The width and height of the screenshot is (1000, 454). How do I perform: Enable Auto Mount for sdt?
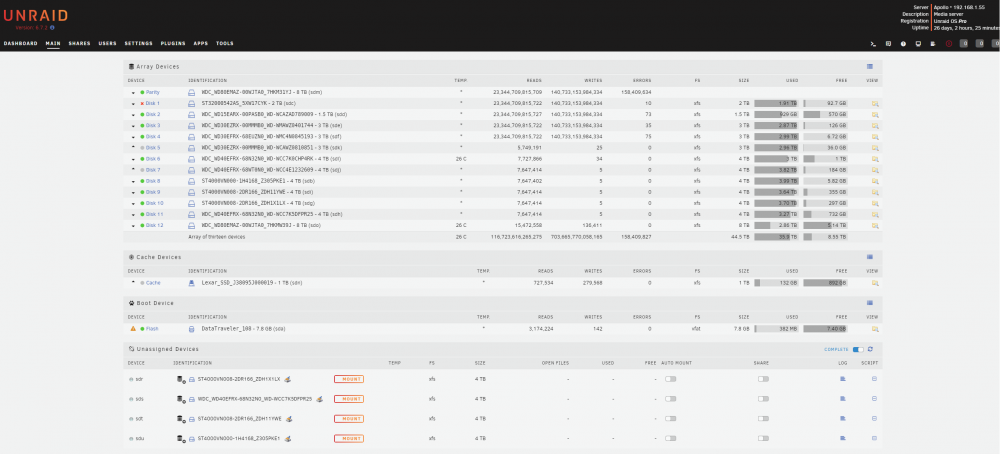[x=670, y=419]
